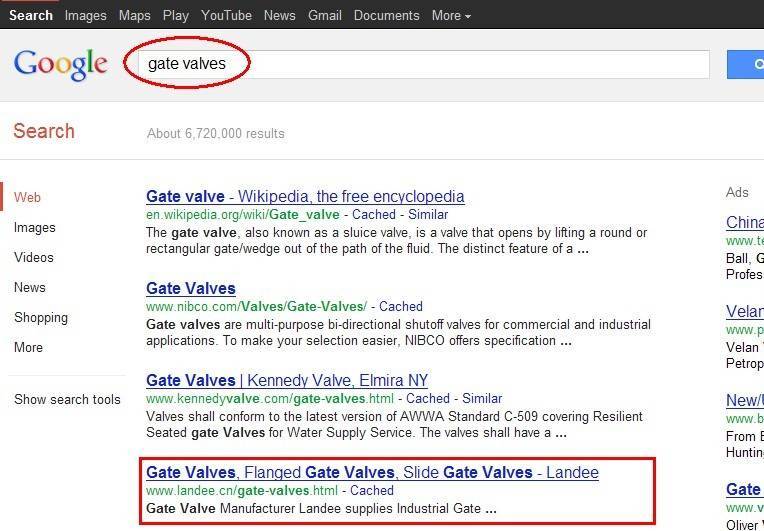This screenshot has height=531, width=764.
Task: Open Gate valve Wikipedia result
Action: (x=305, y=196)
